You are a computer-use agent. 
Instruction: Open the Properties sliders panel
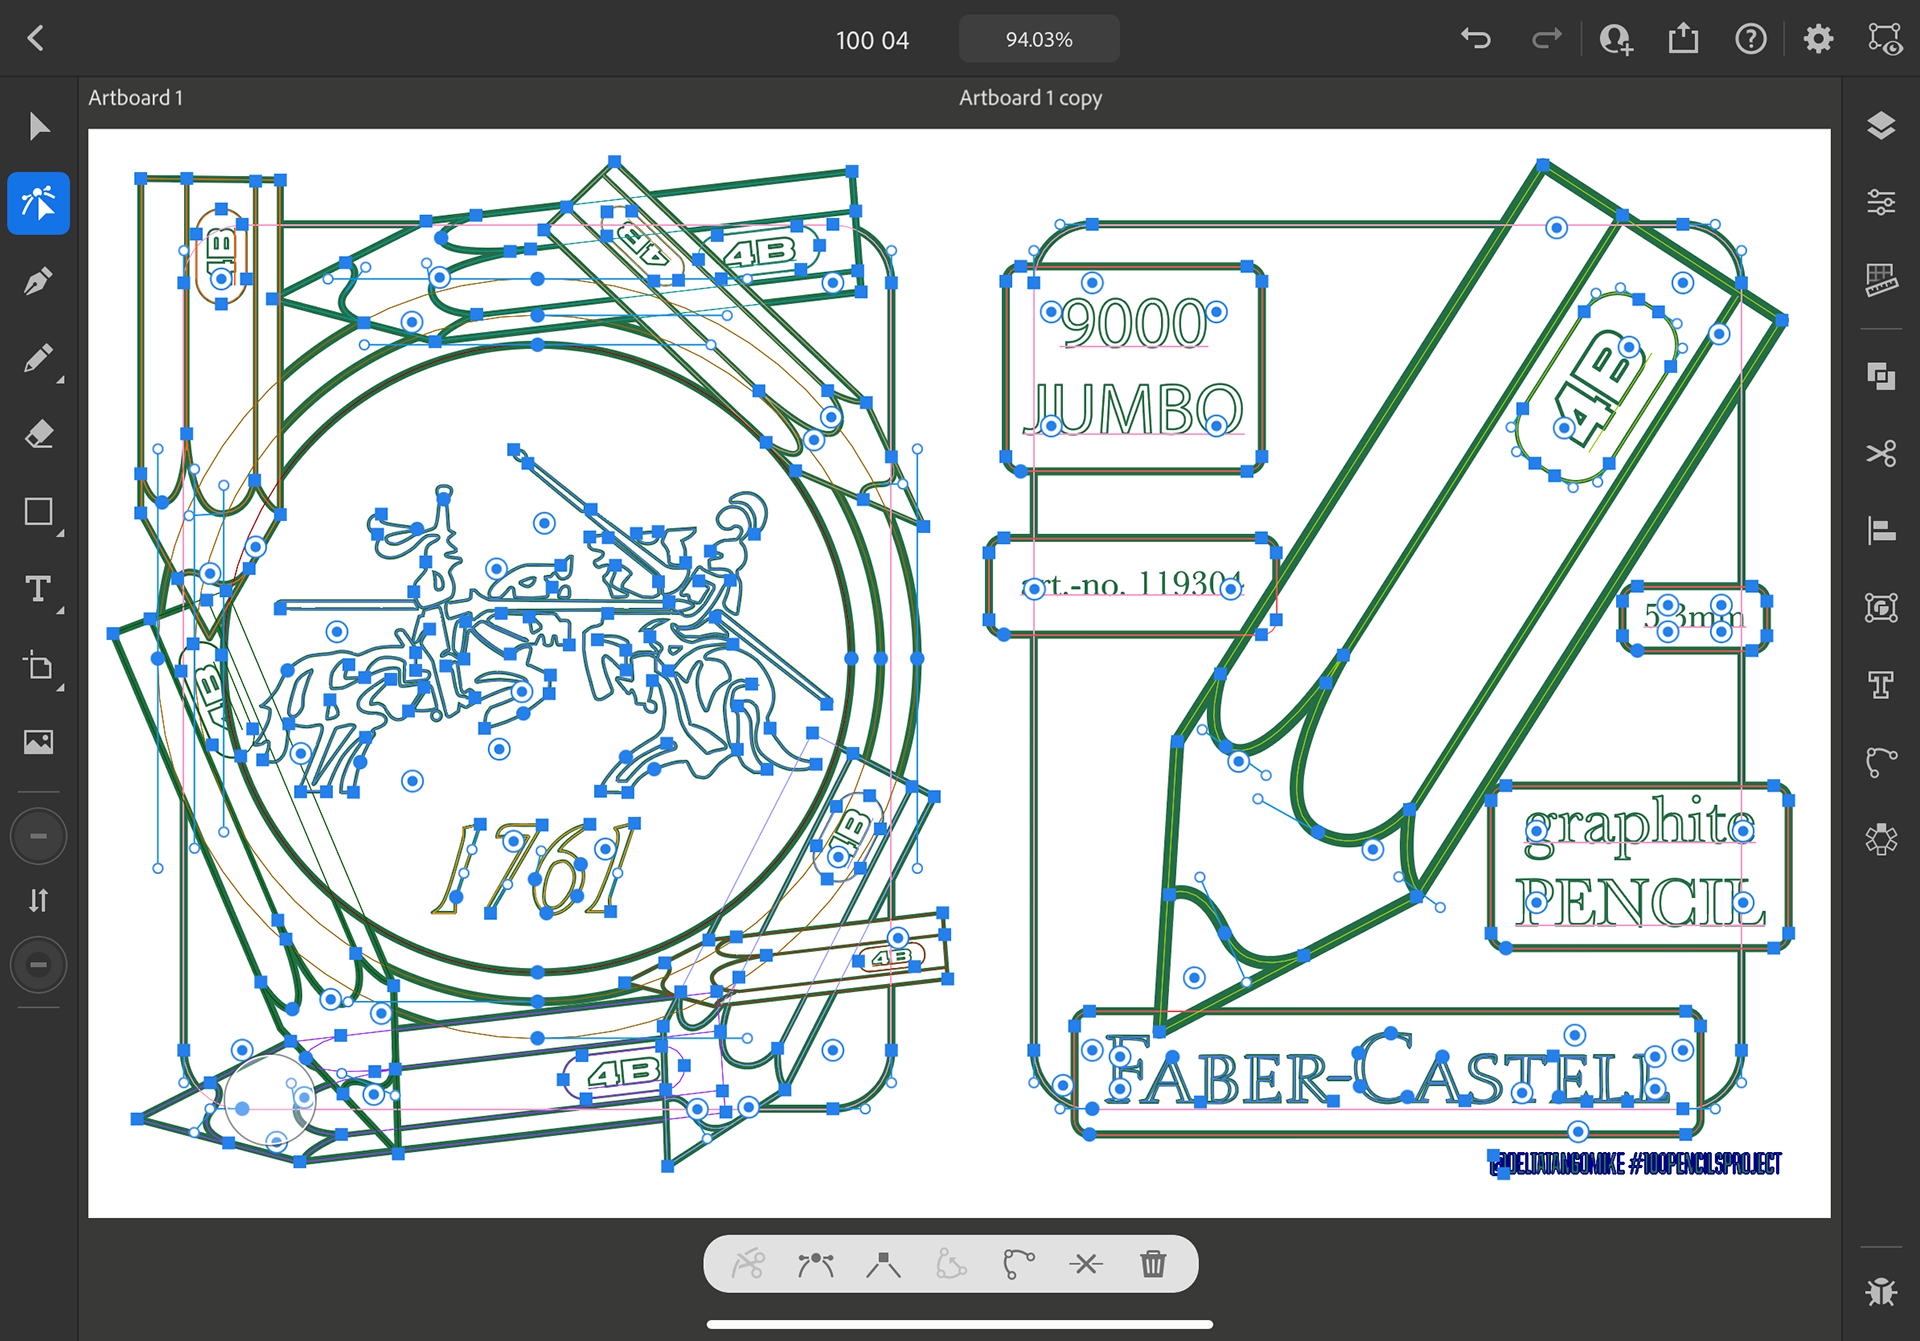pyautogui.click(x=1881, y=202)
